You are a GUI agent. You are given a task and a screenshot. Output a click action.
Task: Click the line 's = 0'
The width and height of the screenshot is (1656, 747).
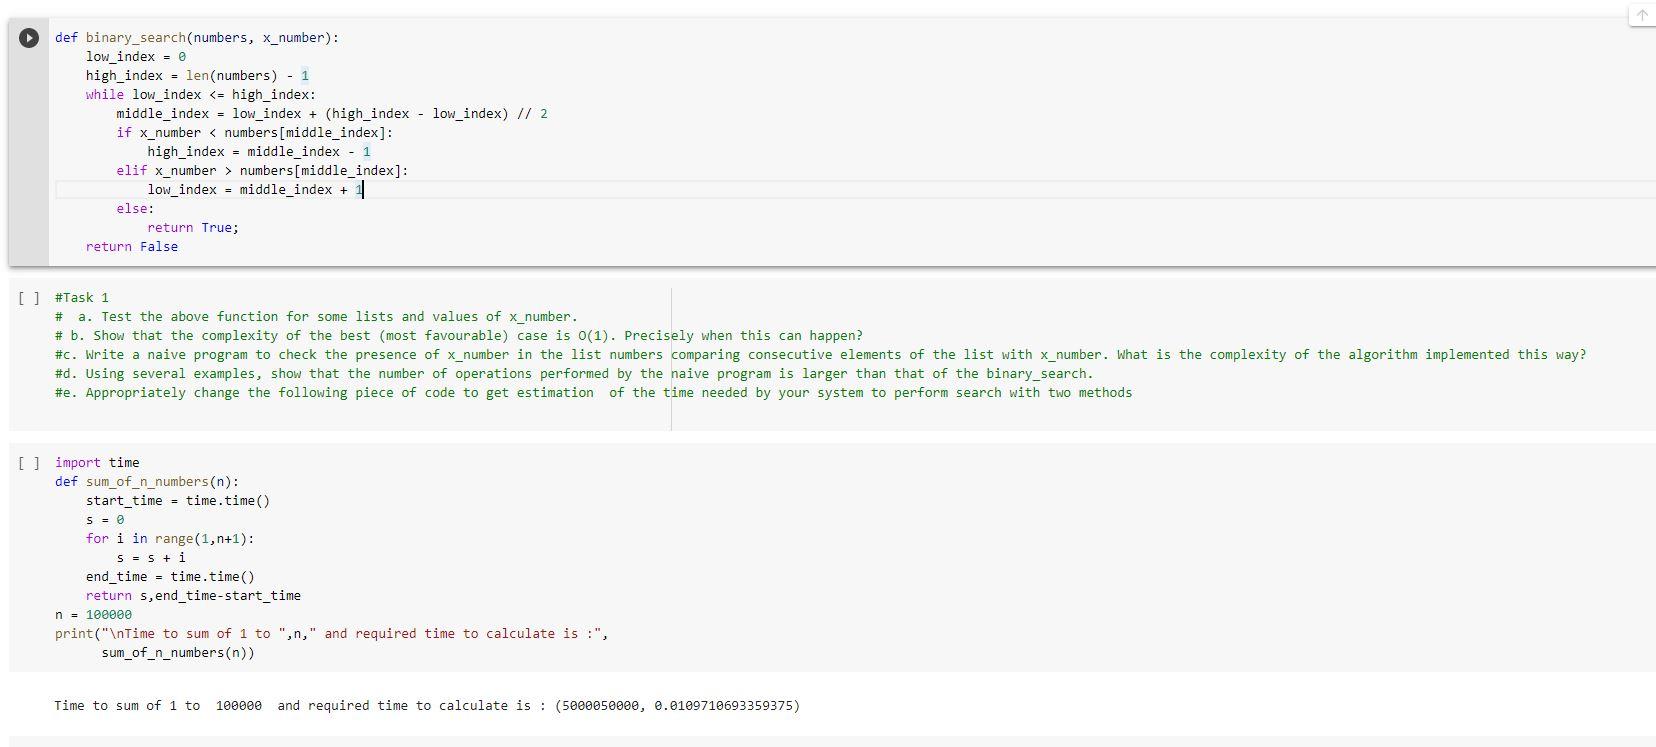tap(105, 520)
